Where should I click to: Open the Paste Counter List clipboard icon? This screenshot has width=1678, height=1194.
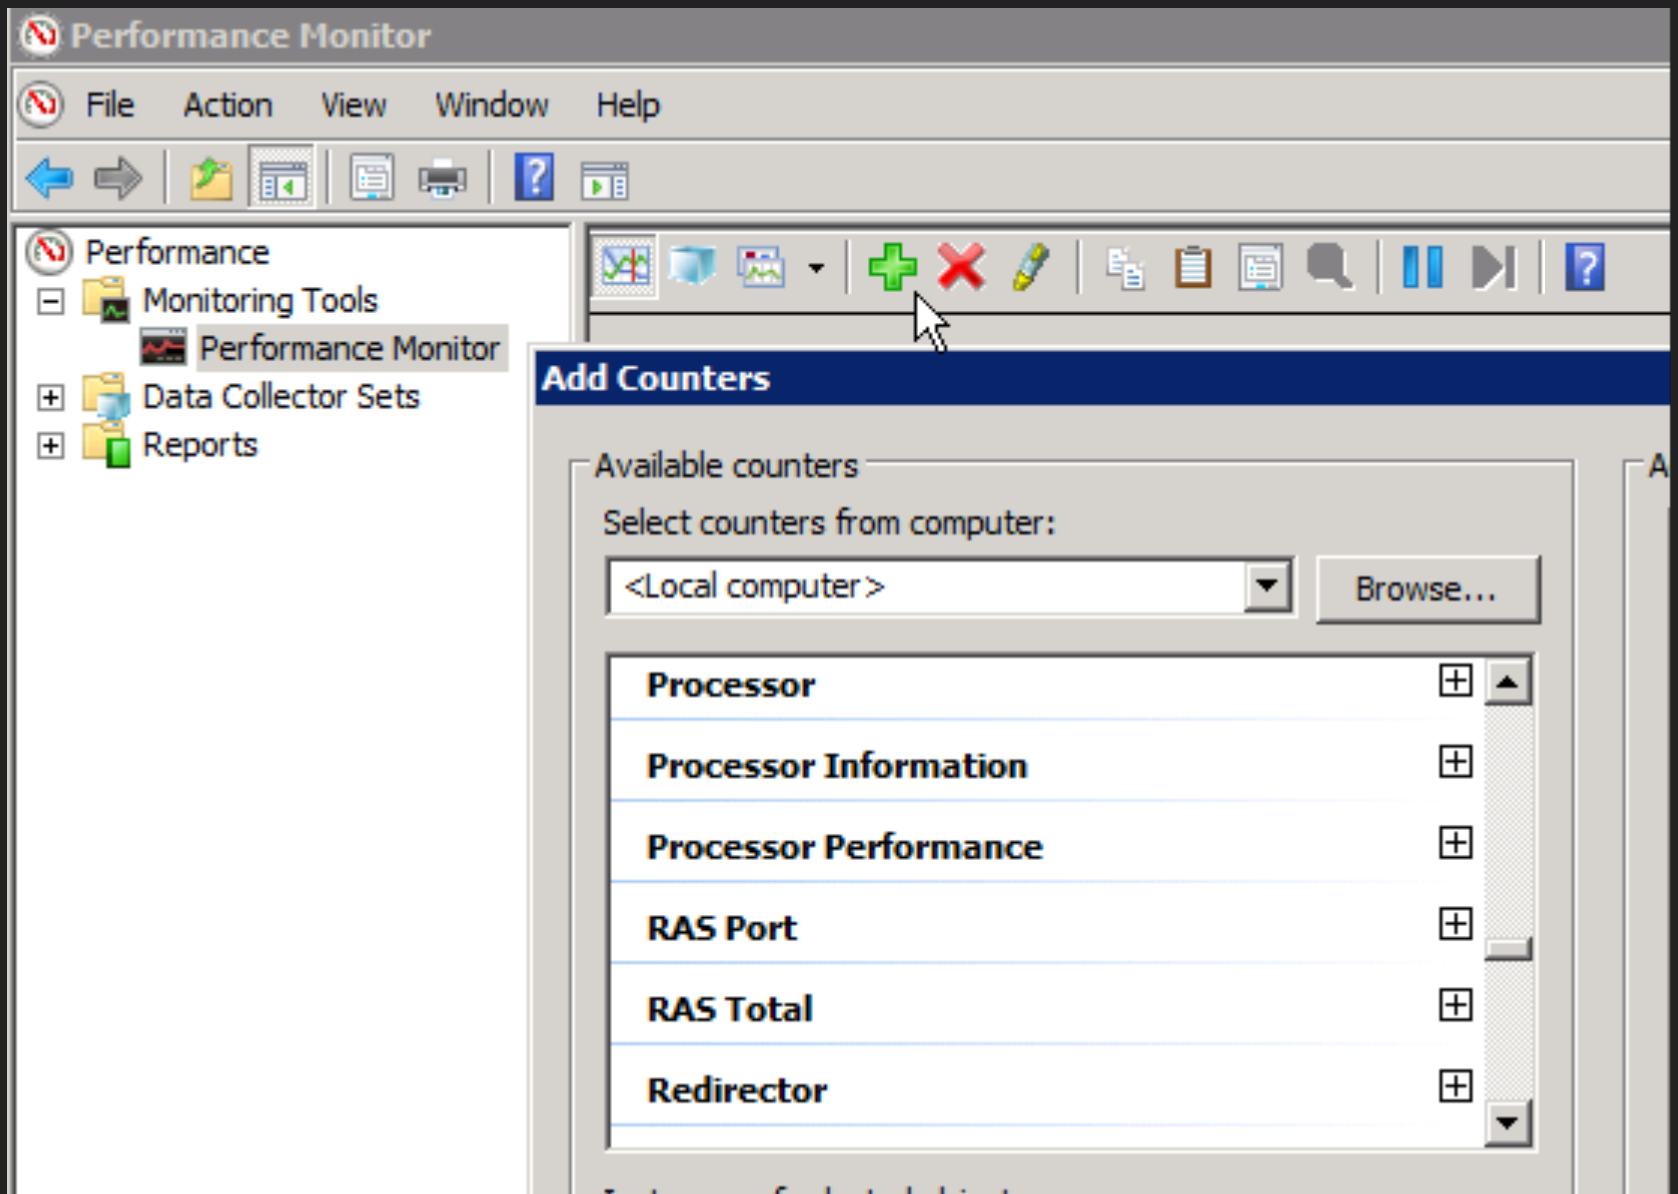click(x=1192, y=267)
